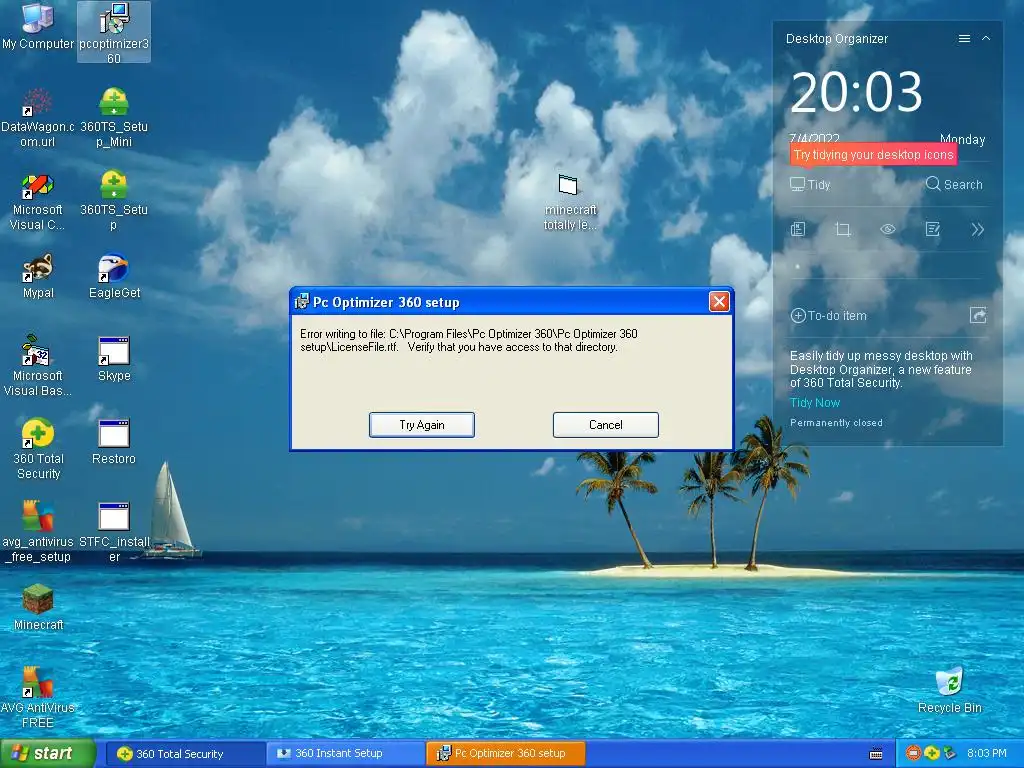Close the Pc Optimizer 360 setup dialog
Screen dimensions: 1024x768
[x=719, y=302]
